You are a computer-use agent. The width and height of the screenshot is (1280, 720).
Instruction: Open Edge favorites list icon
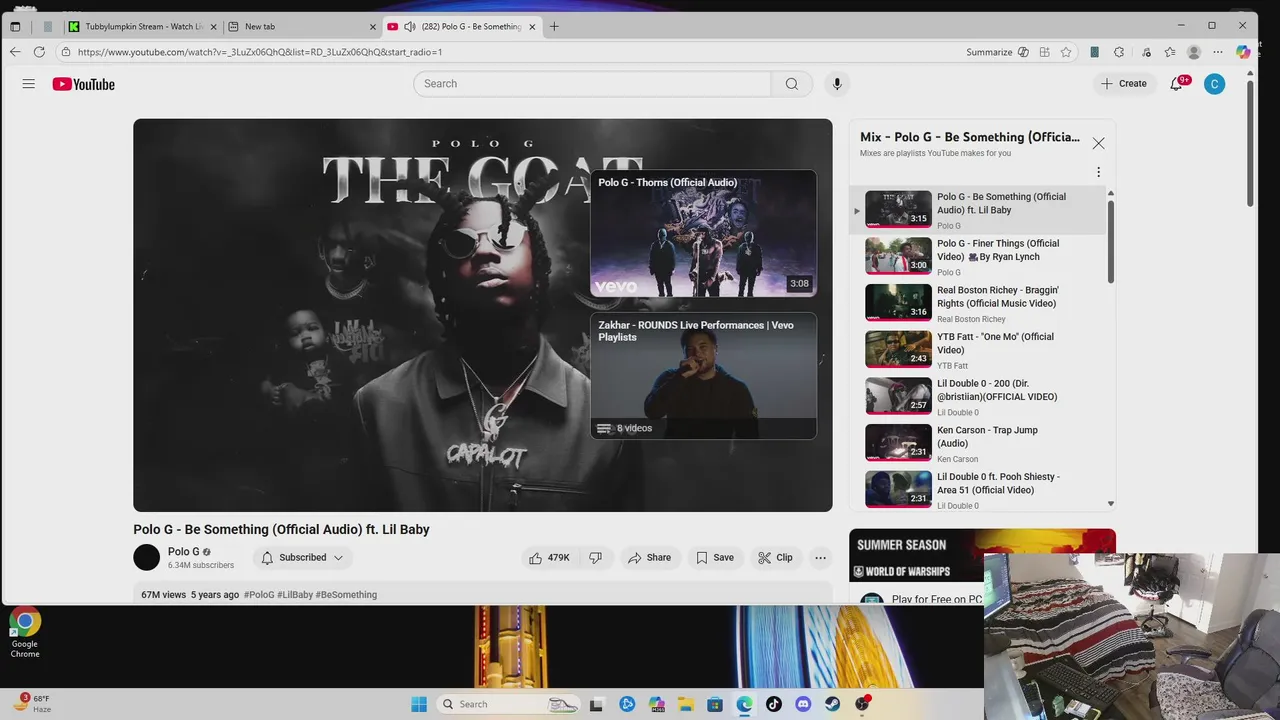pyautogui.click(x=1170, y=52)
